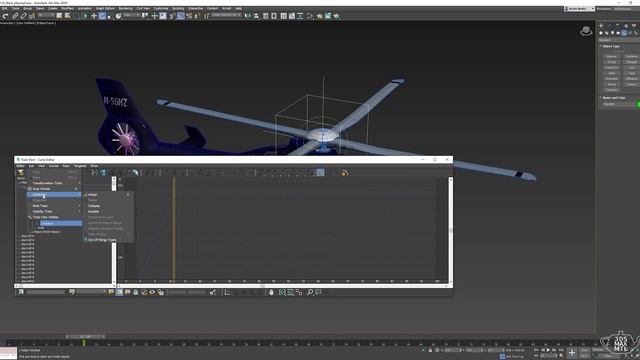Viewport: 640px width, 360px height.
Task: Toggle Set Key mode
Action: coord(584,356)
